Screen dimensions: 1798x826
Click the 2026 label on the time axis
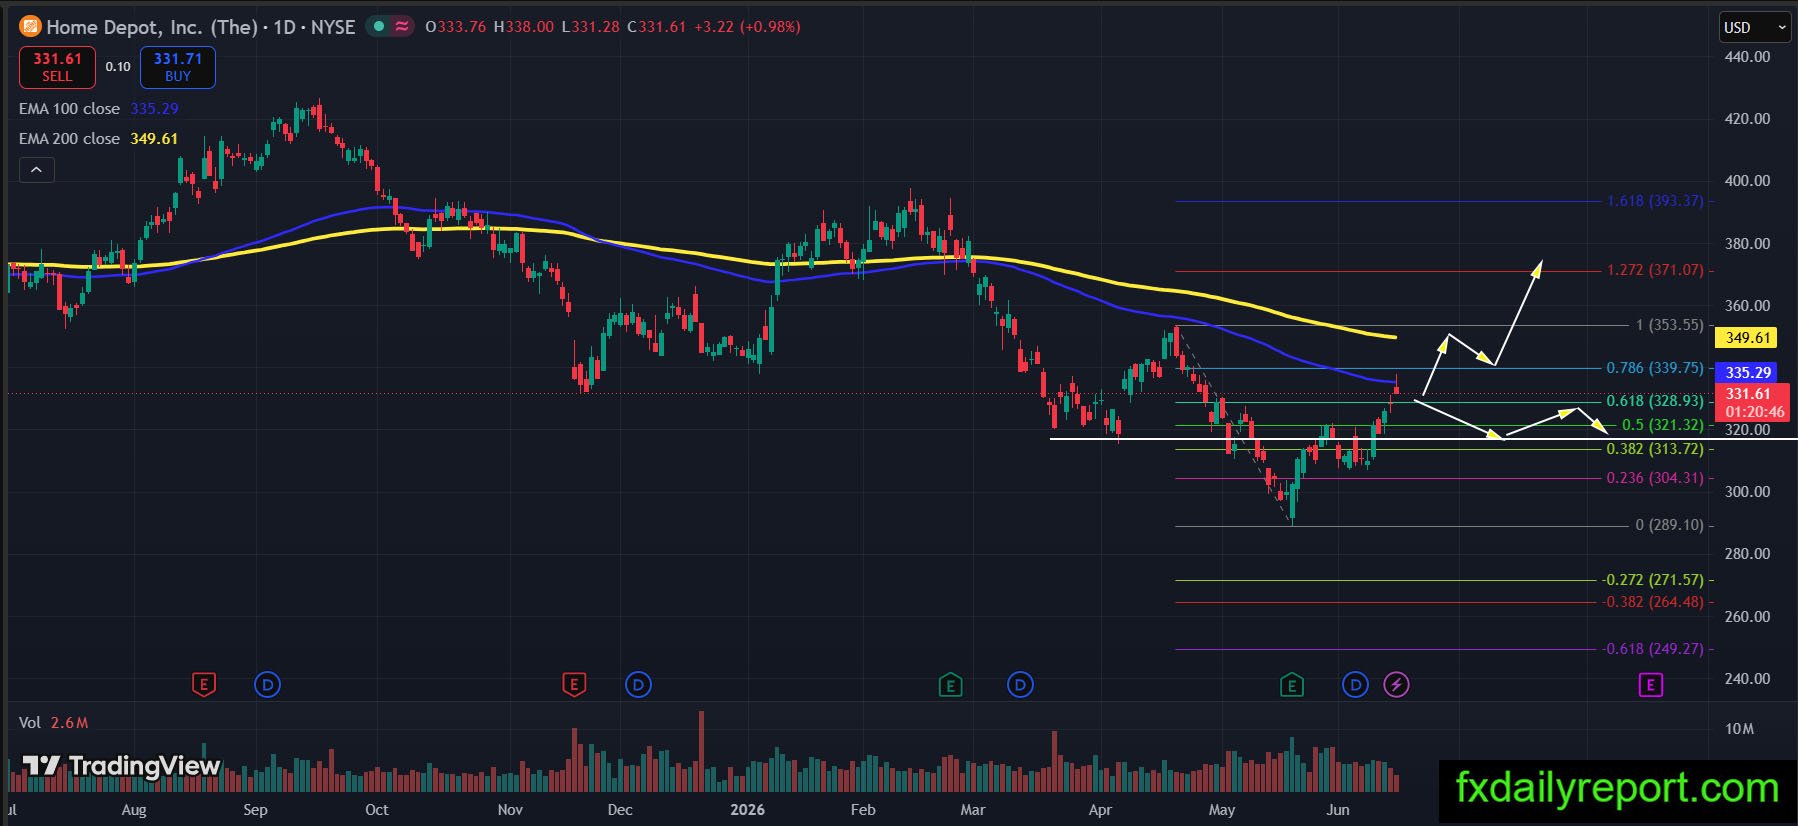click(x=747, y=810)
